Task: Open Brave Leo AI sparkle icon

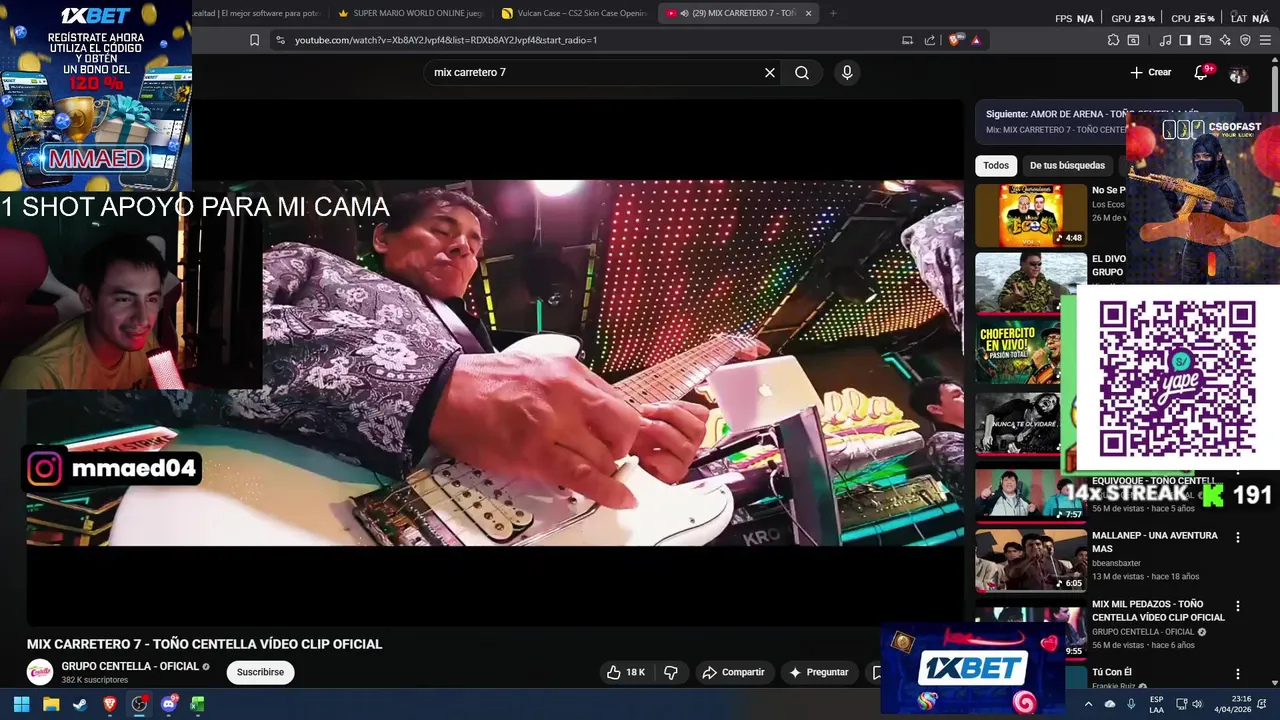Action: 1225,40
